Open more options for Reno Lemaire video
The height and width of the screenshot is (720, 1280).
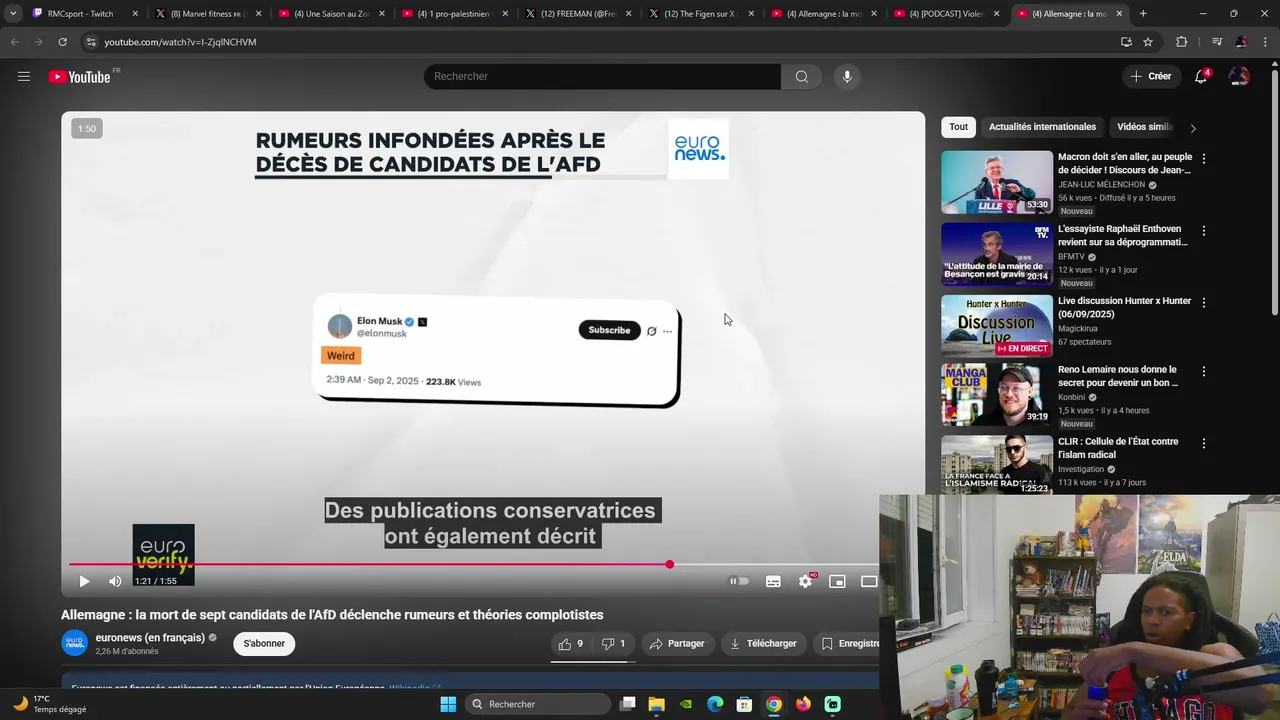pyautogui.click(x=1204, y=371)
